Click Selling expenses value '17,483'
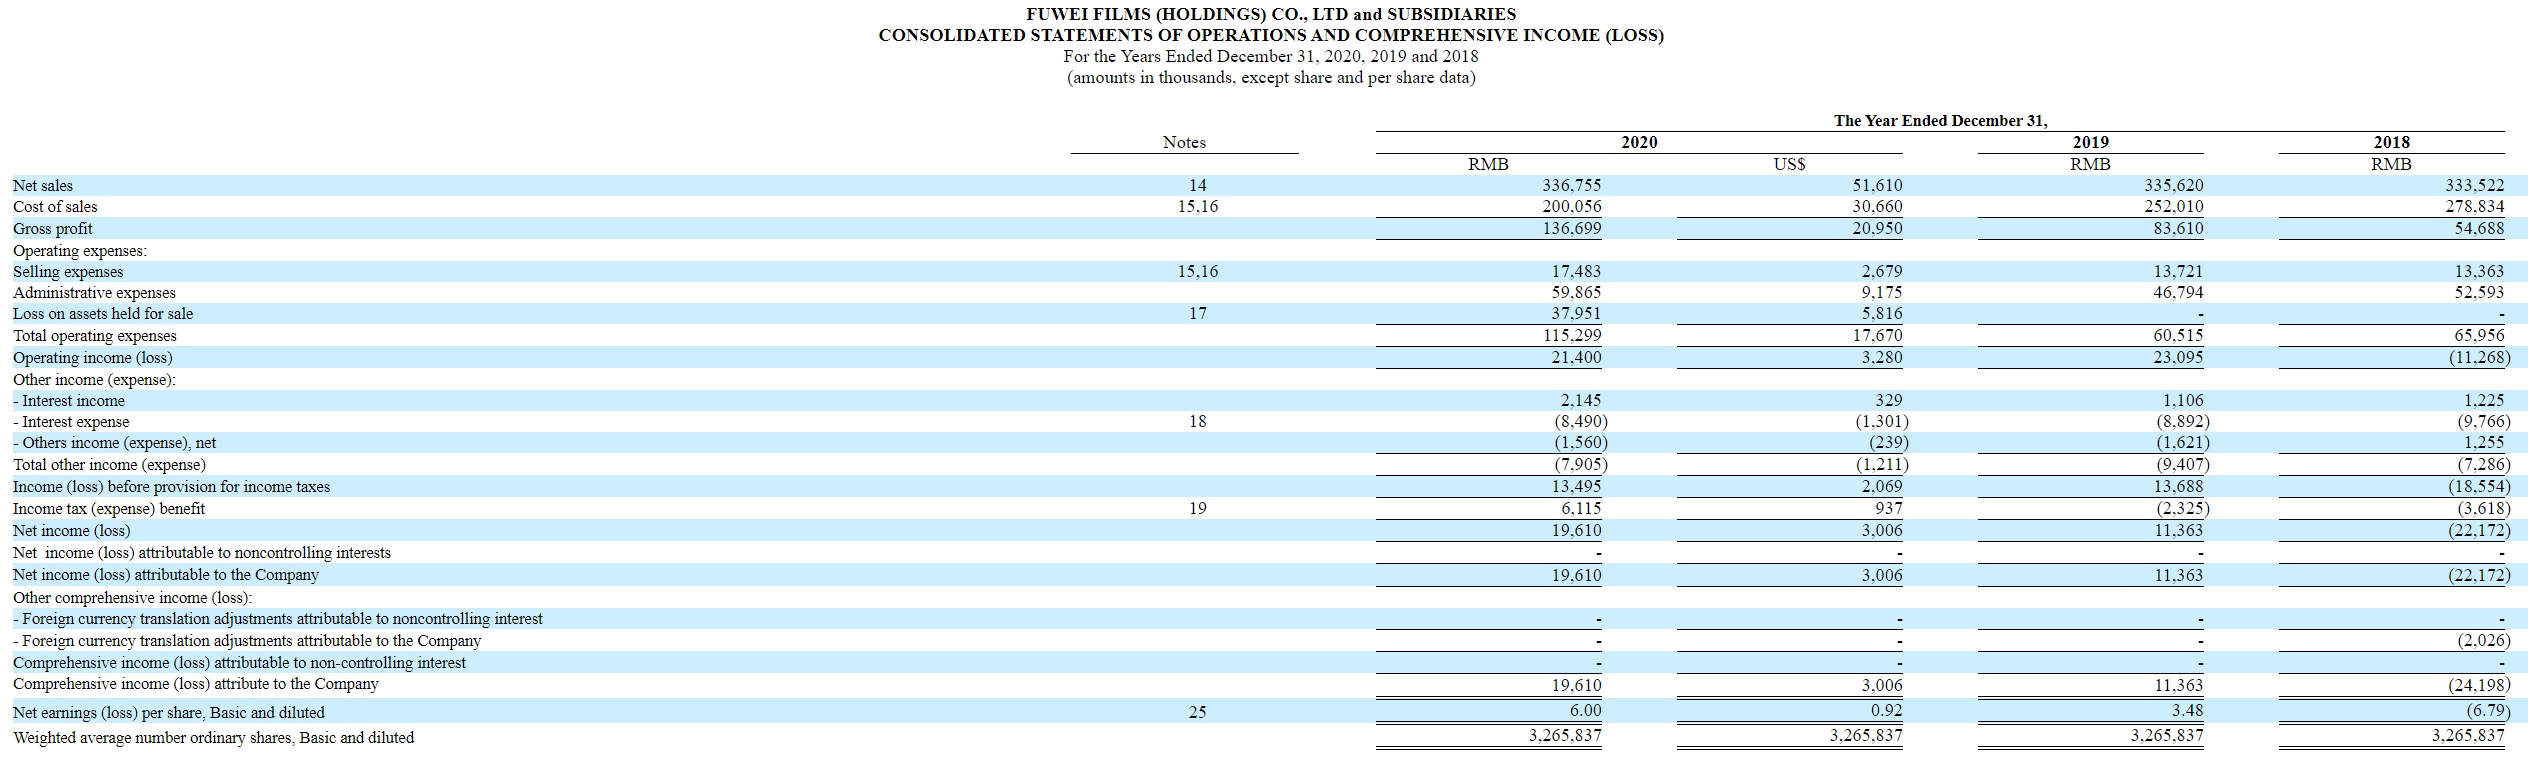This screenshot has width=2528, height=765. [1577, 272]
